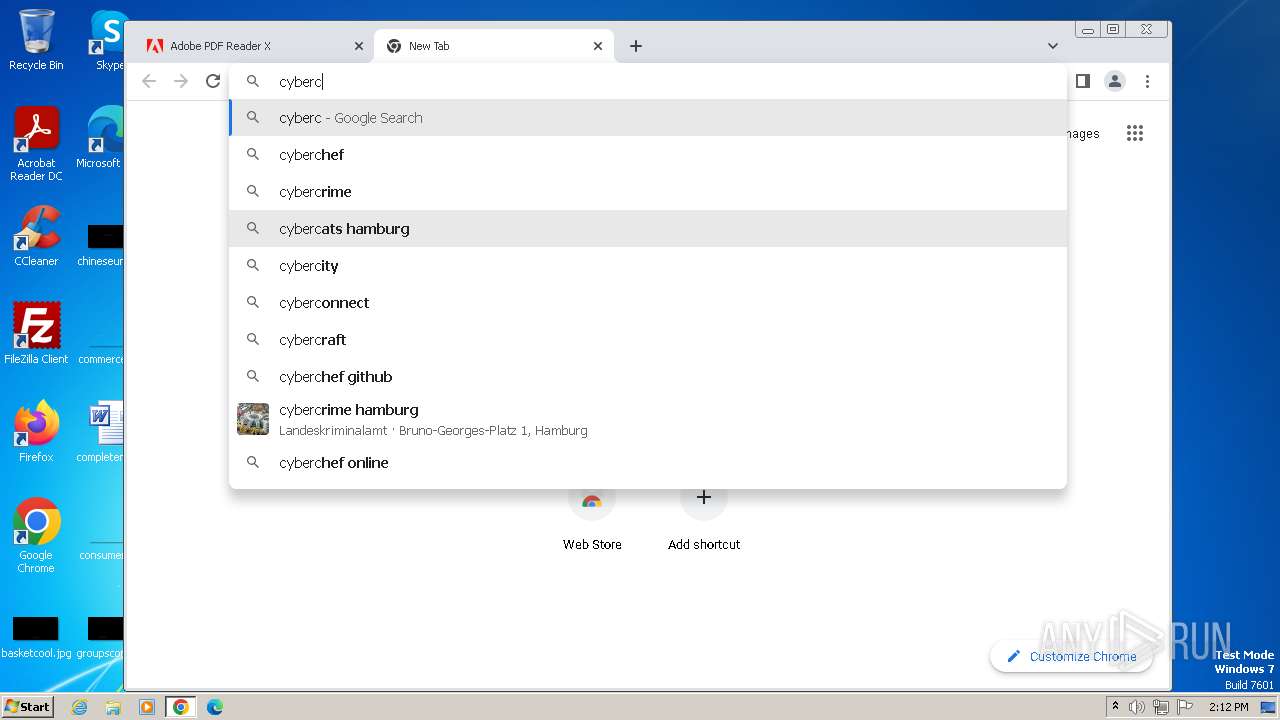Click Customize Chrome button

[1071, 656]
